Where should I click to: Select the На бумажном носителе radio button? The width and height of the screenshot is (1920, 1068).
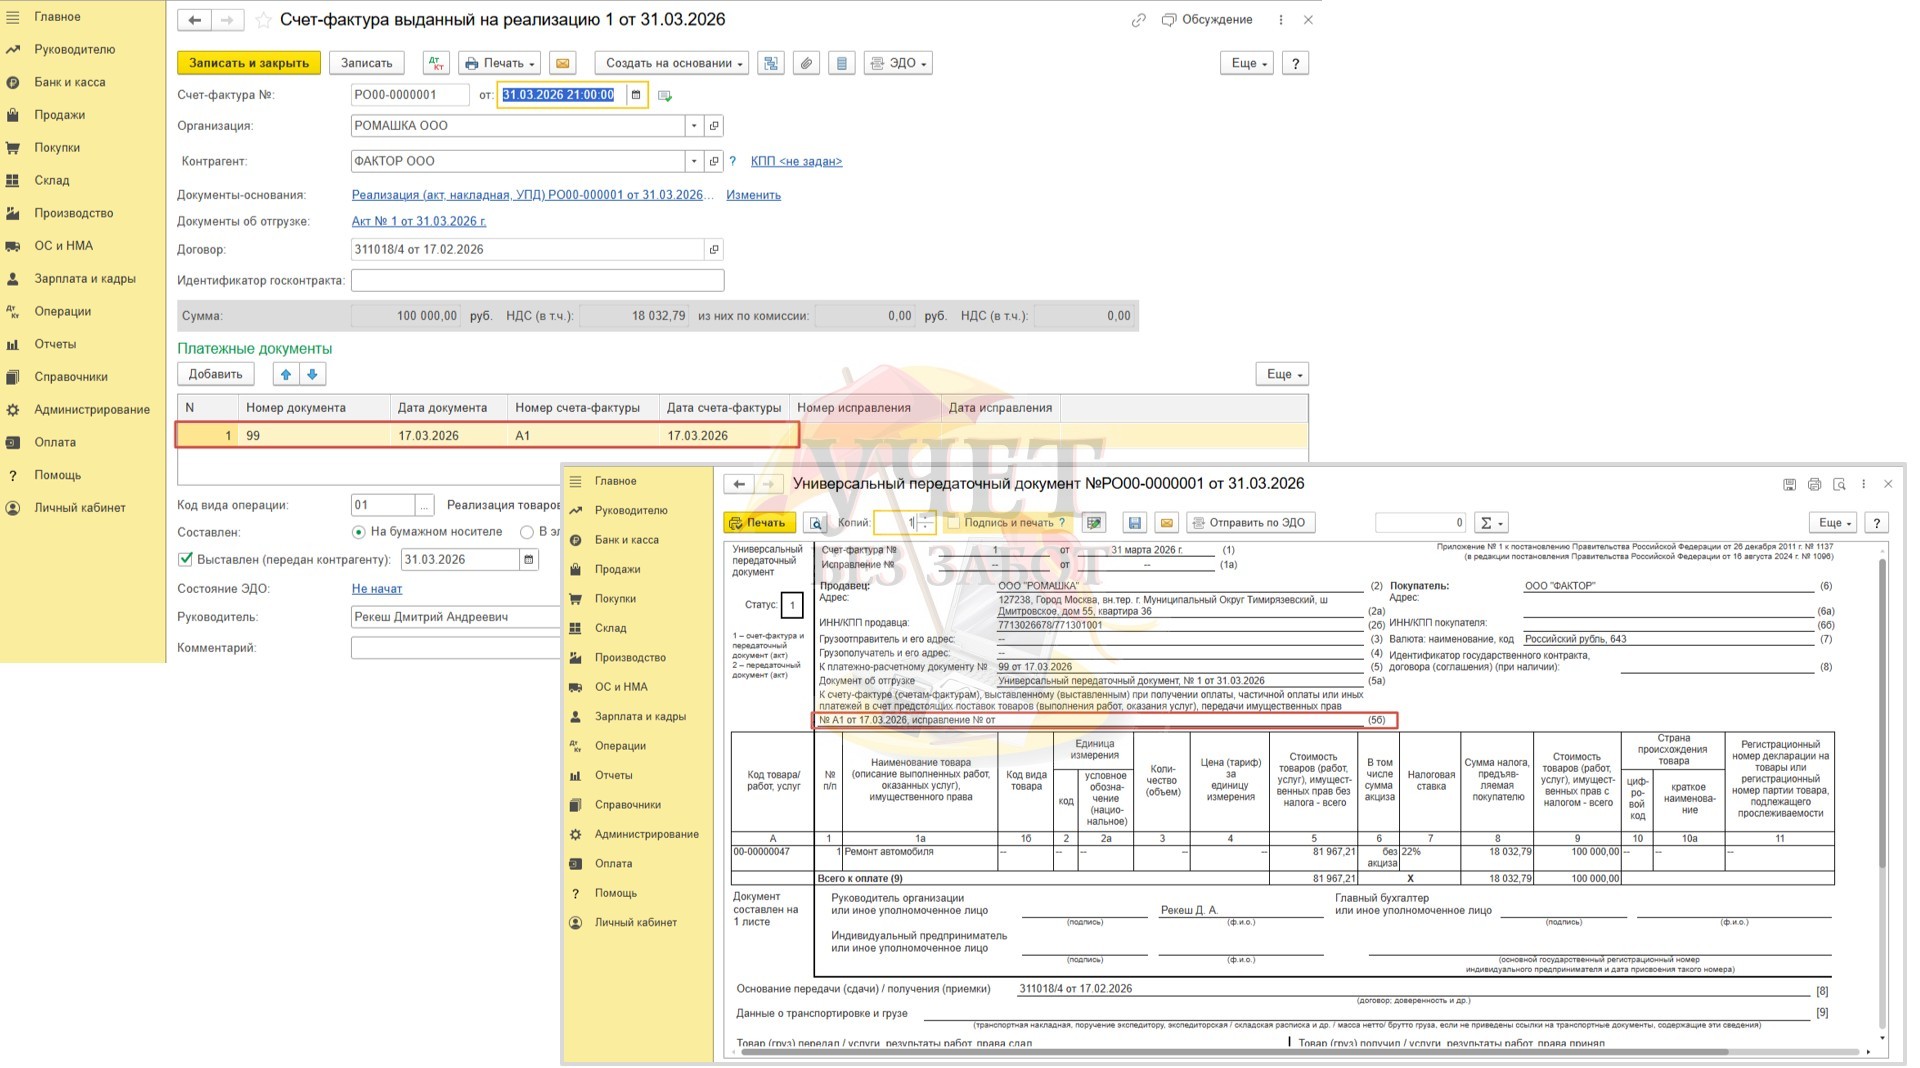(358, 532)
